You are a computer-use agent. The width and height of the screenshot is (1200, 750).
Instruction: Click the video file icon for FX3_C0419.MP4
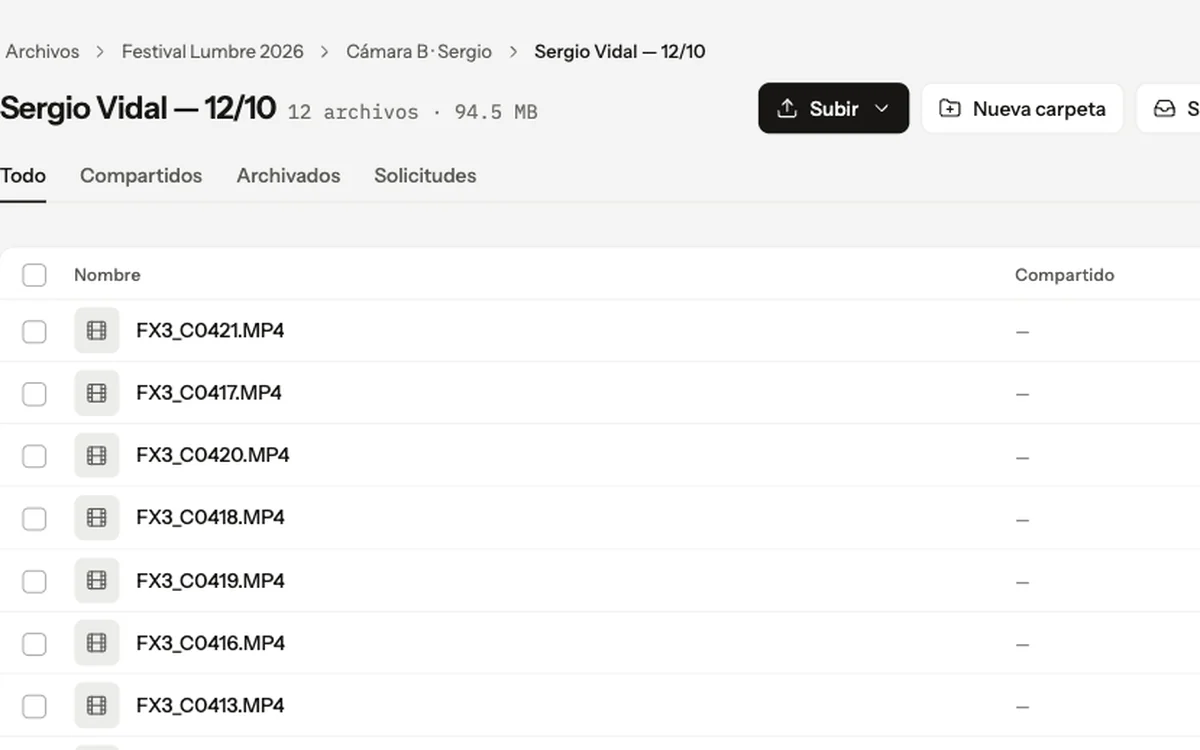[x=97, y=581]
